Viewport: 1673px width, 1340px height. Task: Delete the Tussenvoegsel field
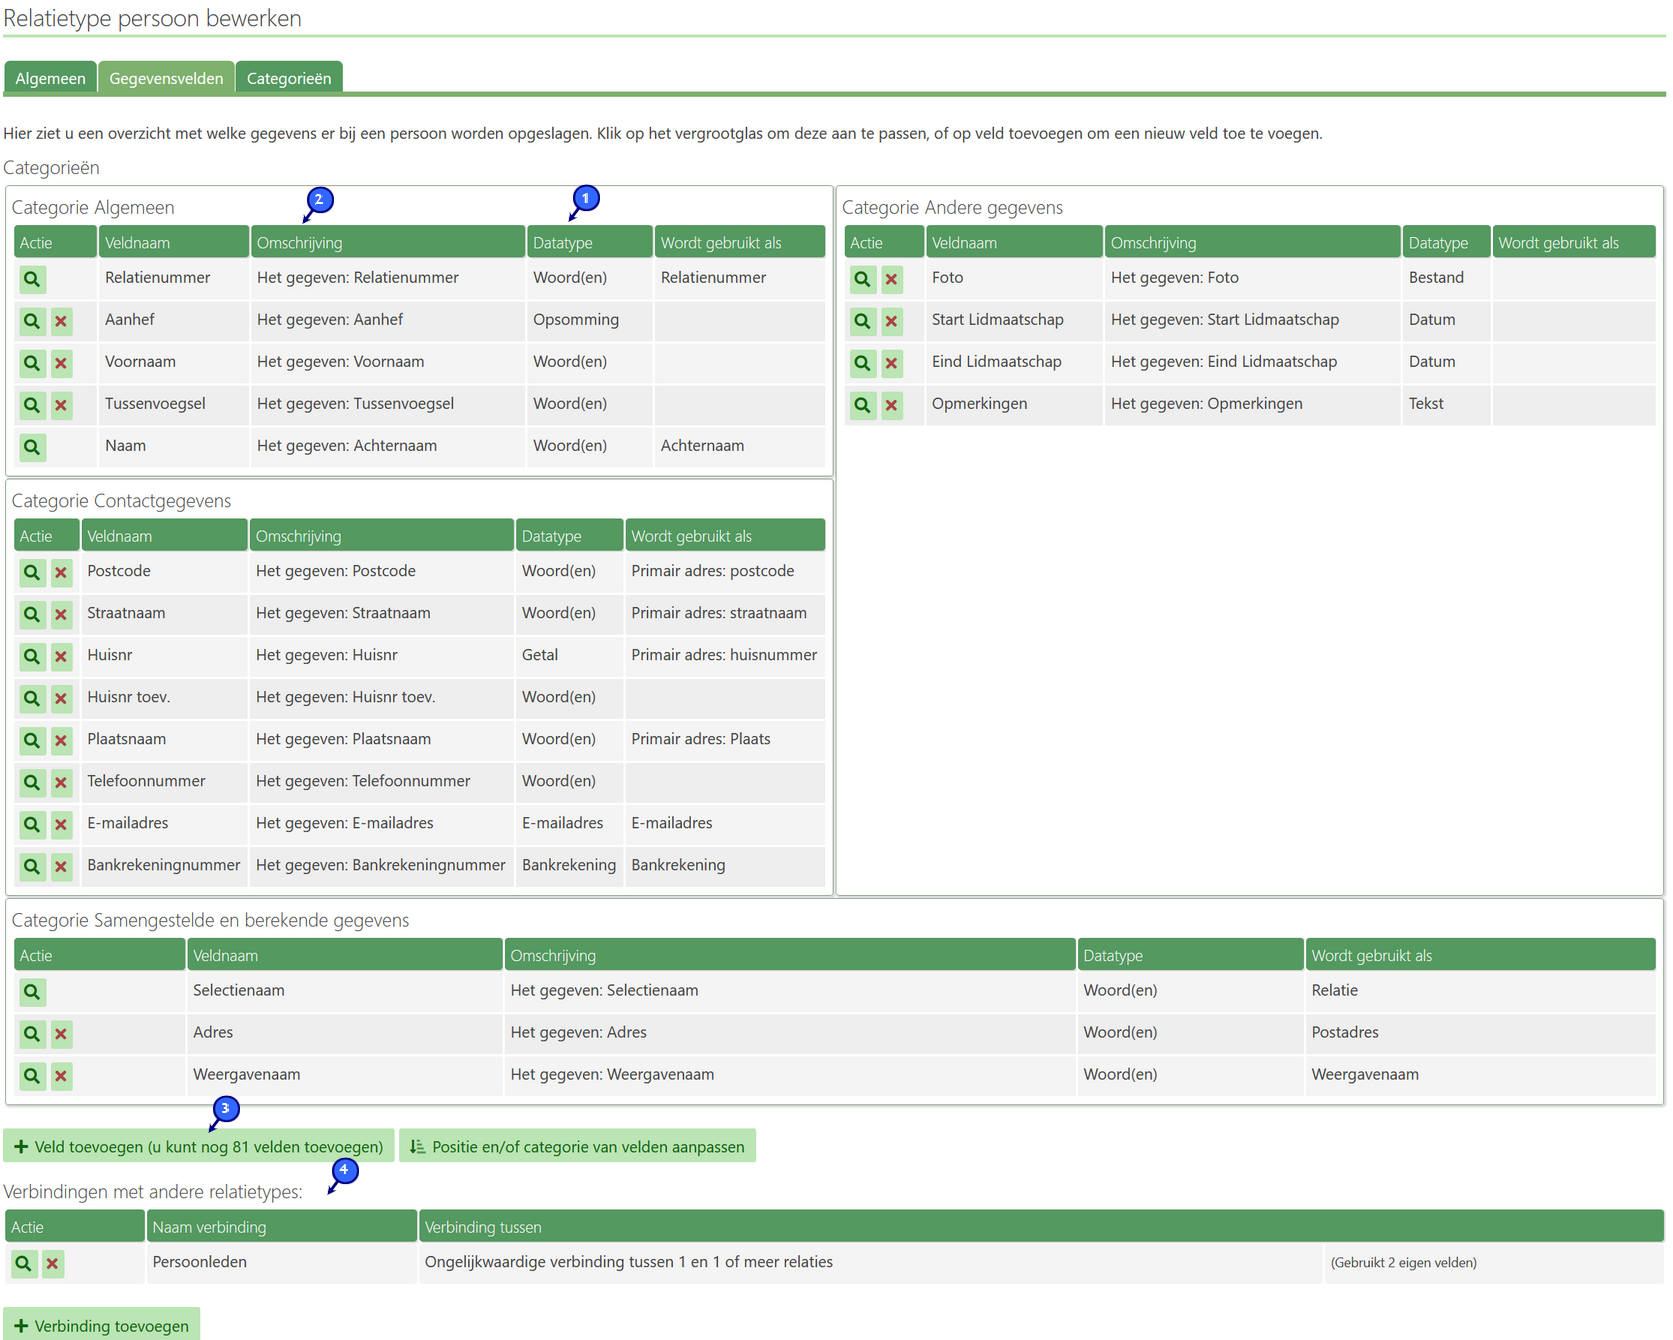61,405
